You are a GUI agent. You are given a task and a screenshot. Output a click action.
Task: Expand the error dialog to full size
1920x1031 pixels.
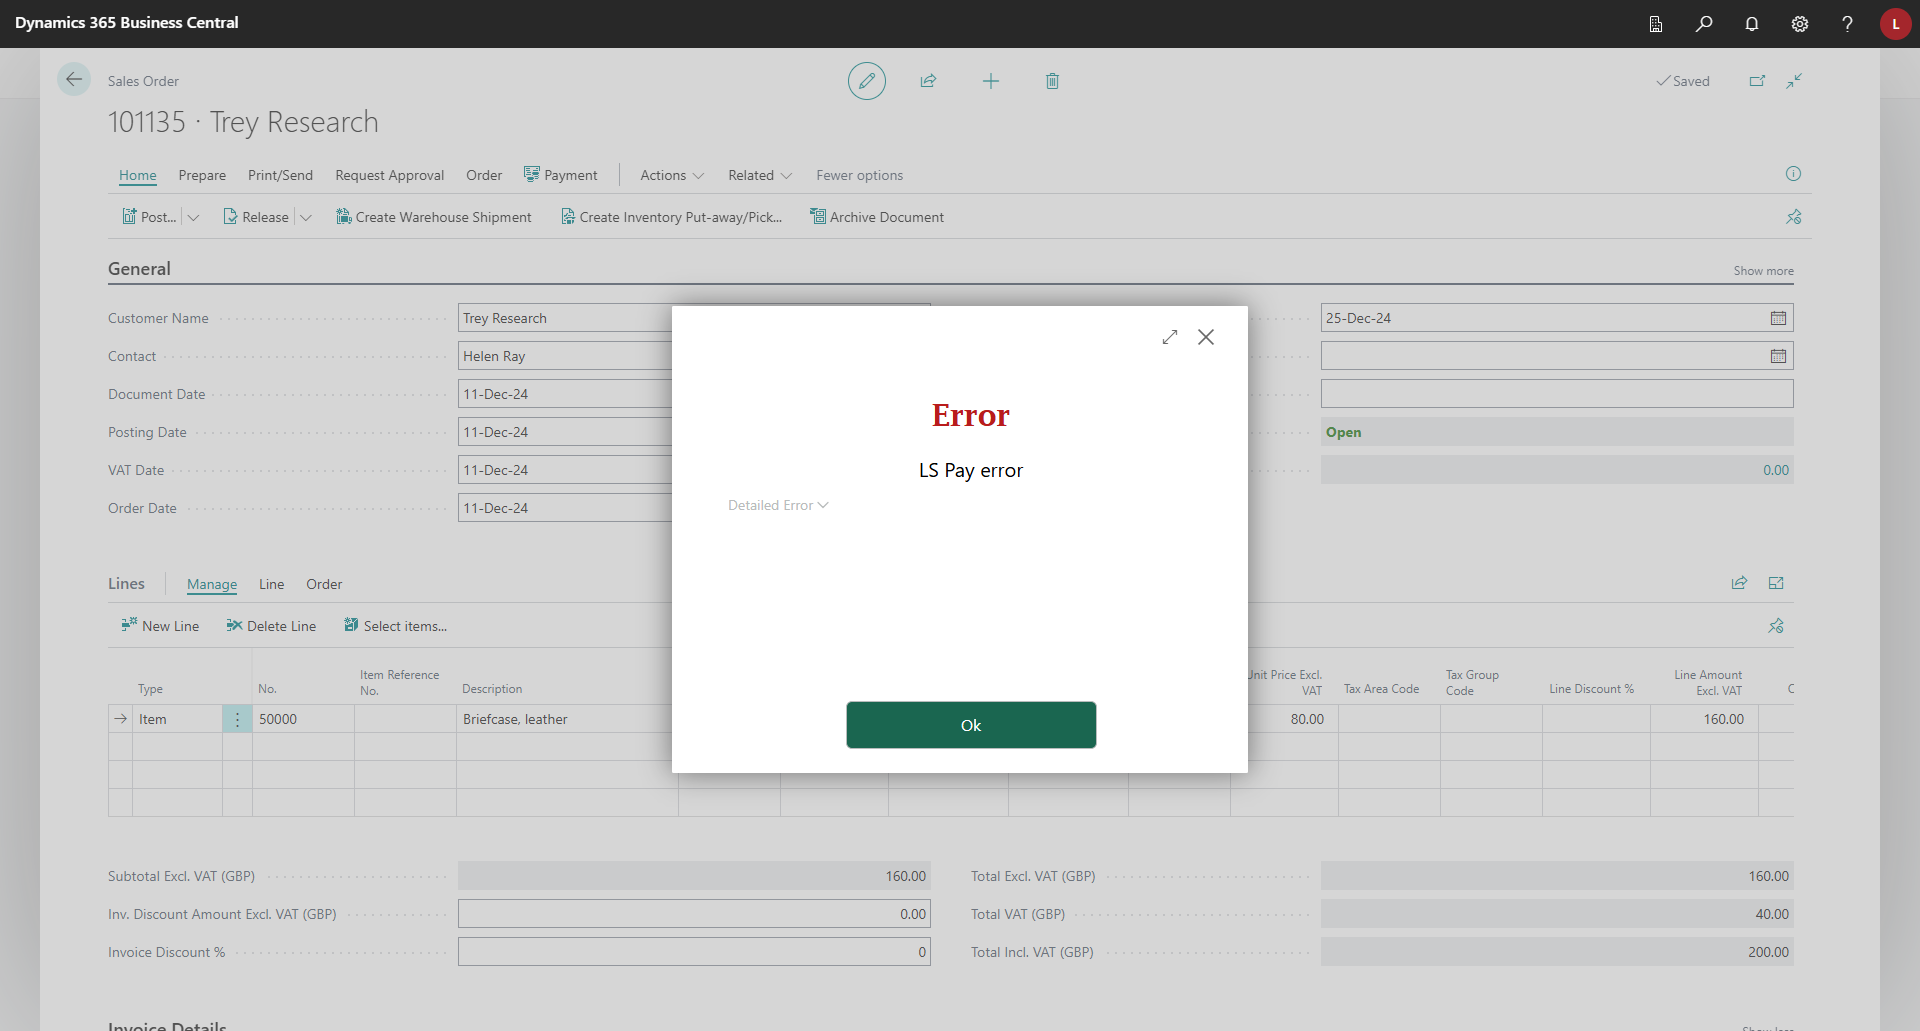click(1170, 337)
